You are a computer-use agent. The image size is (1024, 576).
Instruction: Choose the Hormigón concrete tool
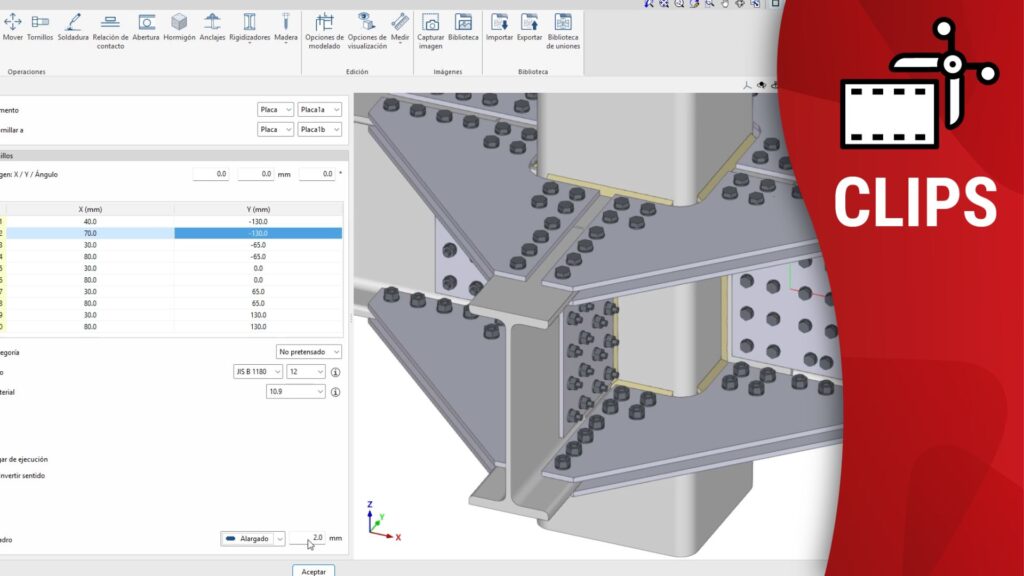click(179, 27)
